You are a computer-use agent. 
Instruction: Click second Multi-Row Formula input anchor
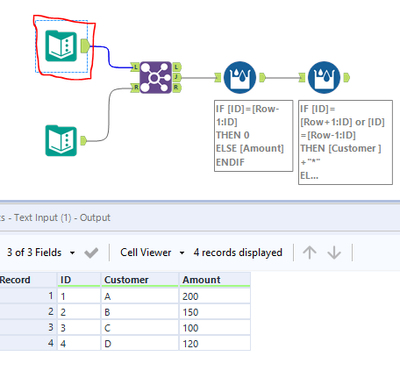click(302, 78)
